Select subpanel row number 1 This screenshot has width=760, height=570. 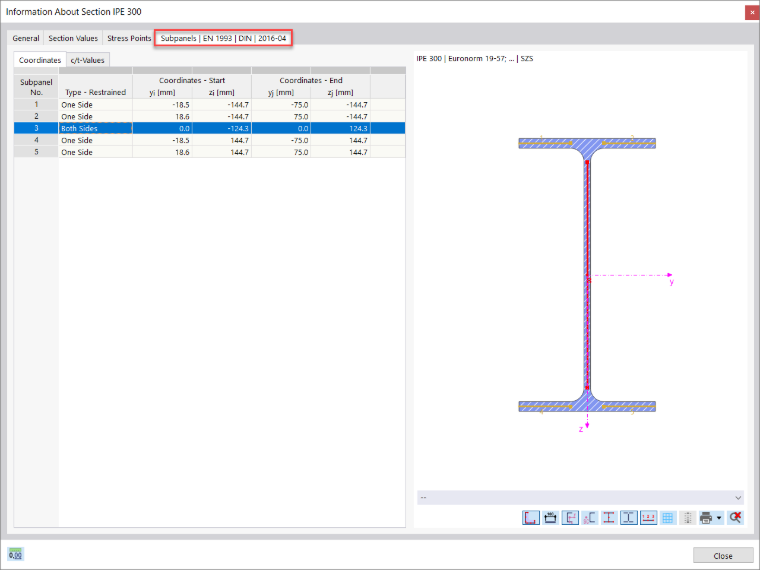36,105
